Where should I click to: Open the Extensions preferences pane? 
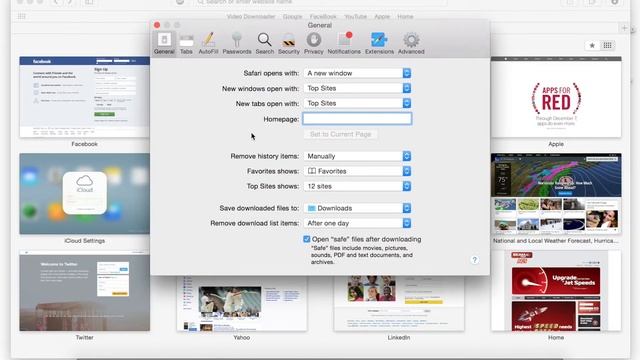379,43
